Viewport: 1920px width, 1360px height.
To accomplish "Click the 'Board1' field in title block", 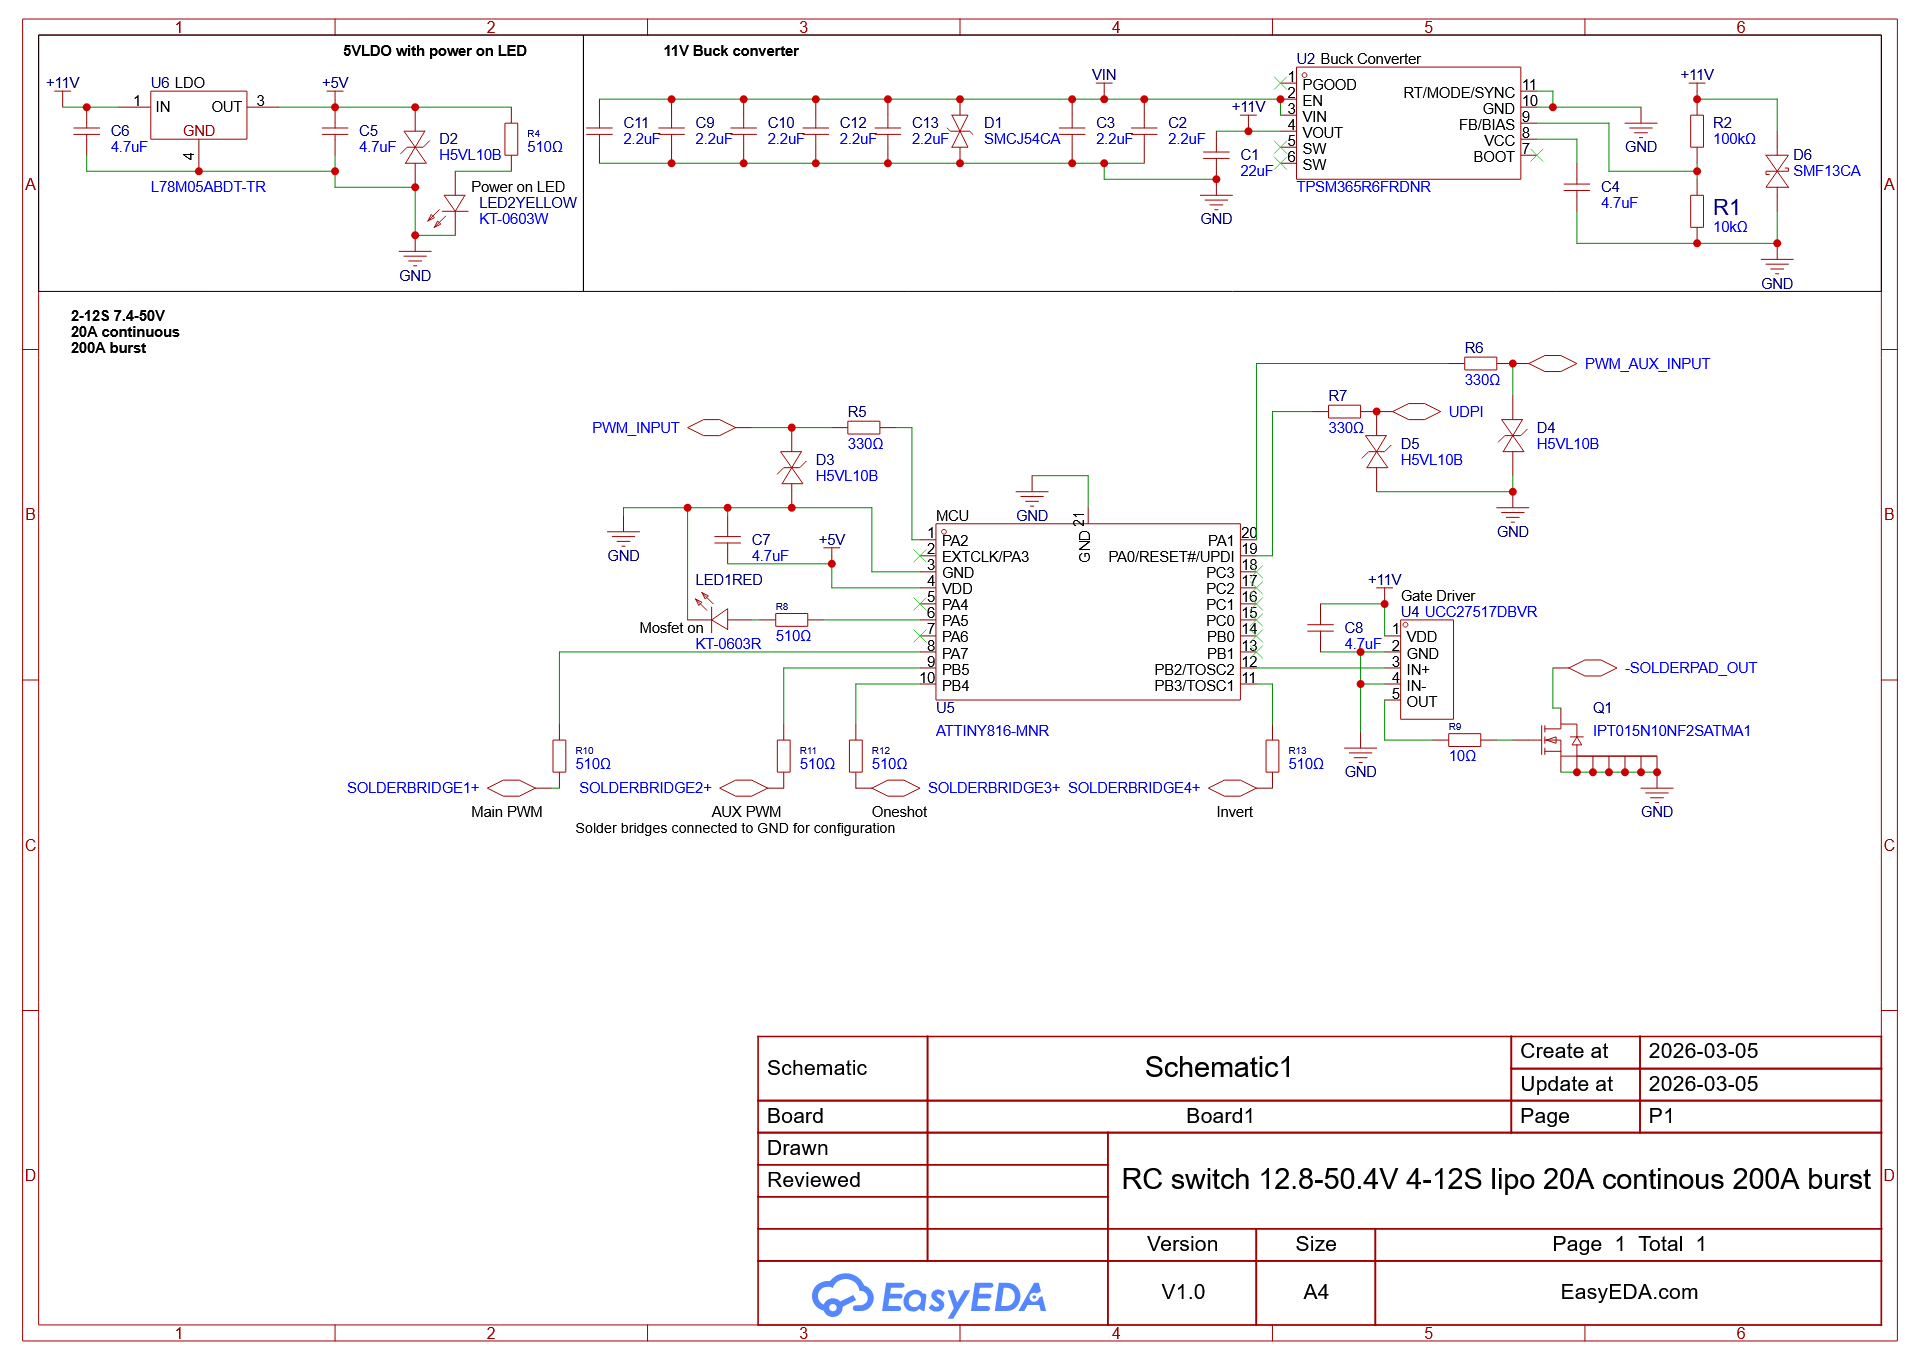I will [1219, 1116].
